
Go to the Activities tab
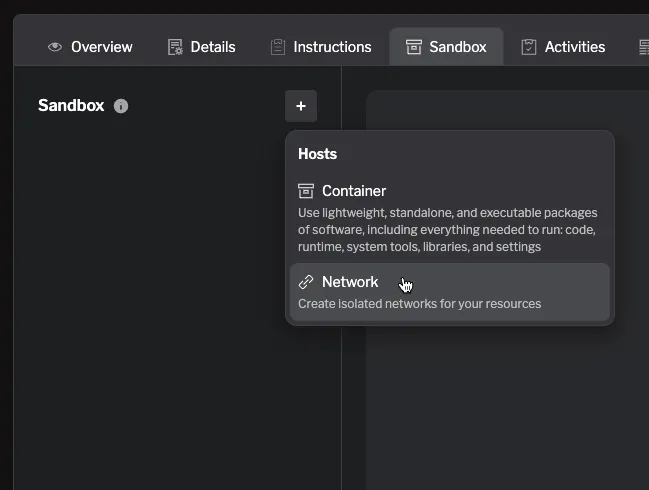click(563, 47)
